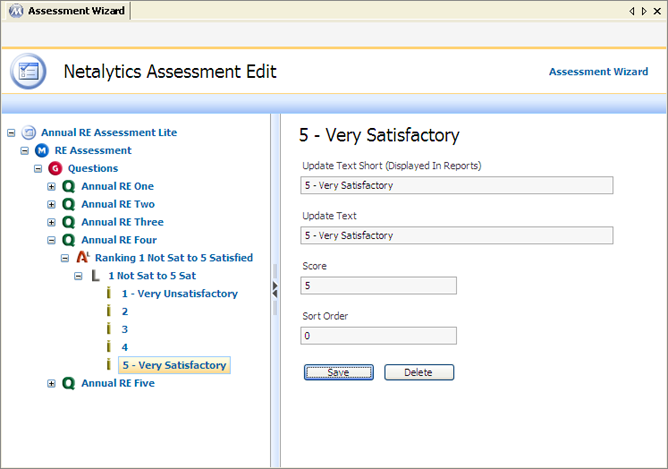Expand Annual RE Three
Viewport: 668px width, 469px height.
pyautogui.click(x=52, y=222)
